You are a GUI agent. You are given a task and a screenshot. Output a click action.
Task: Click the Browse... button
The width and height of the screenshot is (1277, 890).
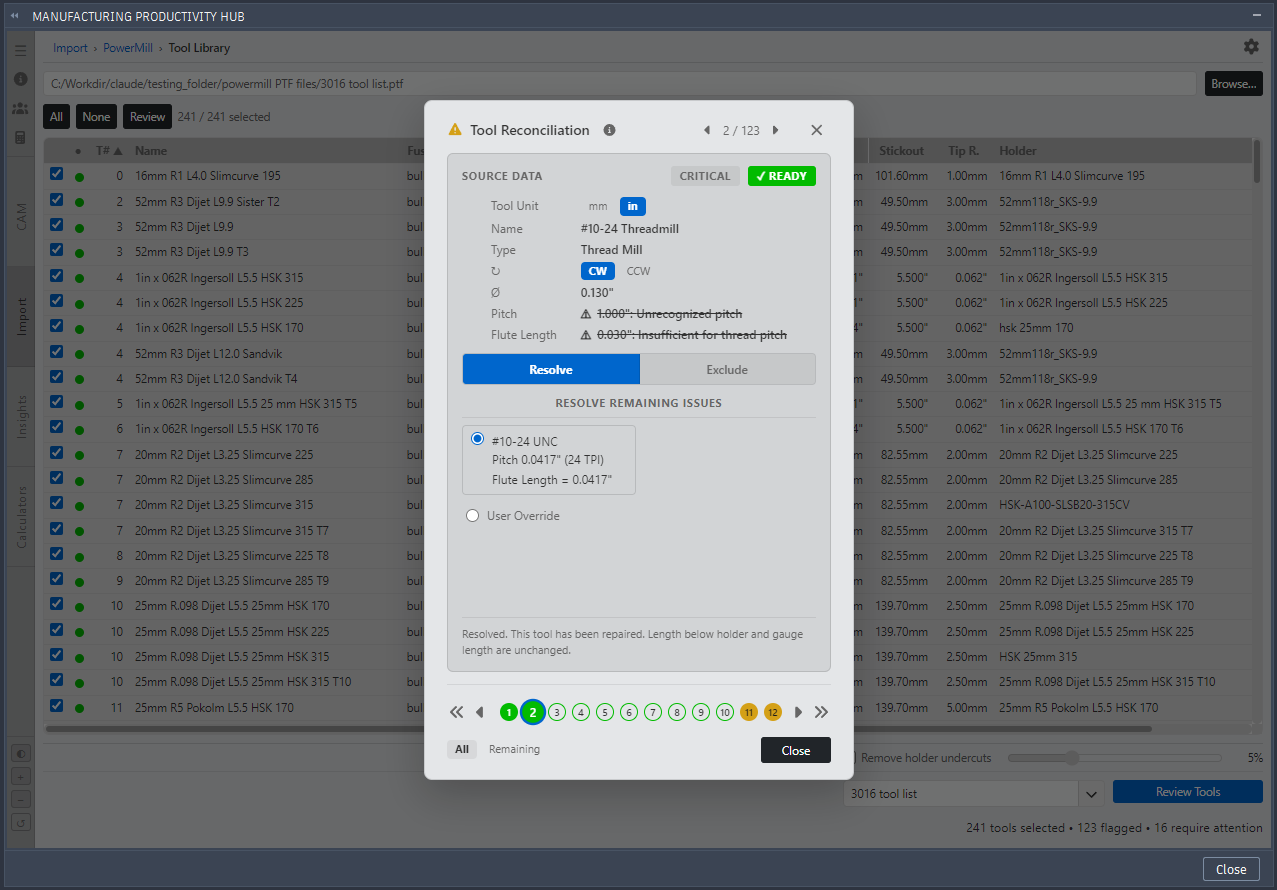pos(1233,84)
